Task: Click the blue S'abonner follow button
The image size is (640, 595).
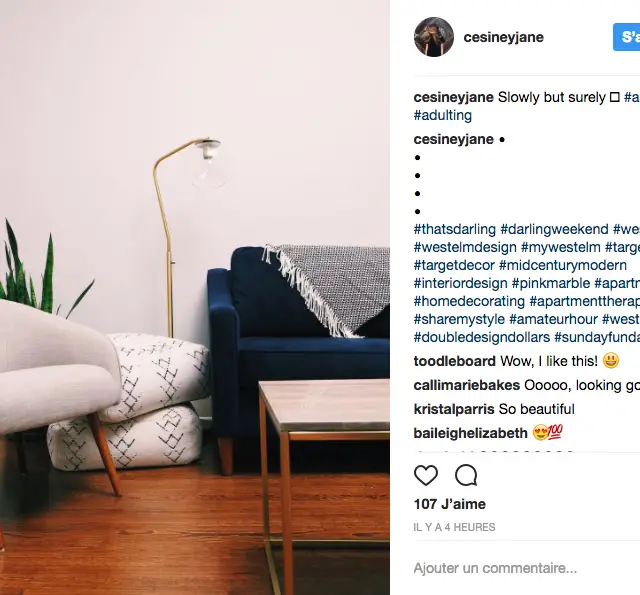Action: (627, 37)
